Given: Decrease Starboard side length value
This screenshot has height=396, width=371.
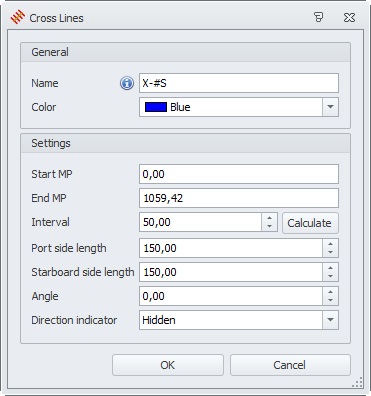Looking at the screenshot, I should pos(330,276).
